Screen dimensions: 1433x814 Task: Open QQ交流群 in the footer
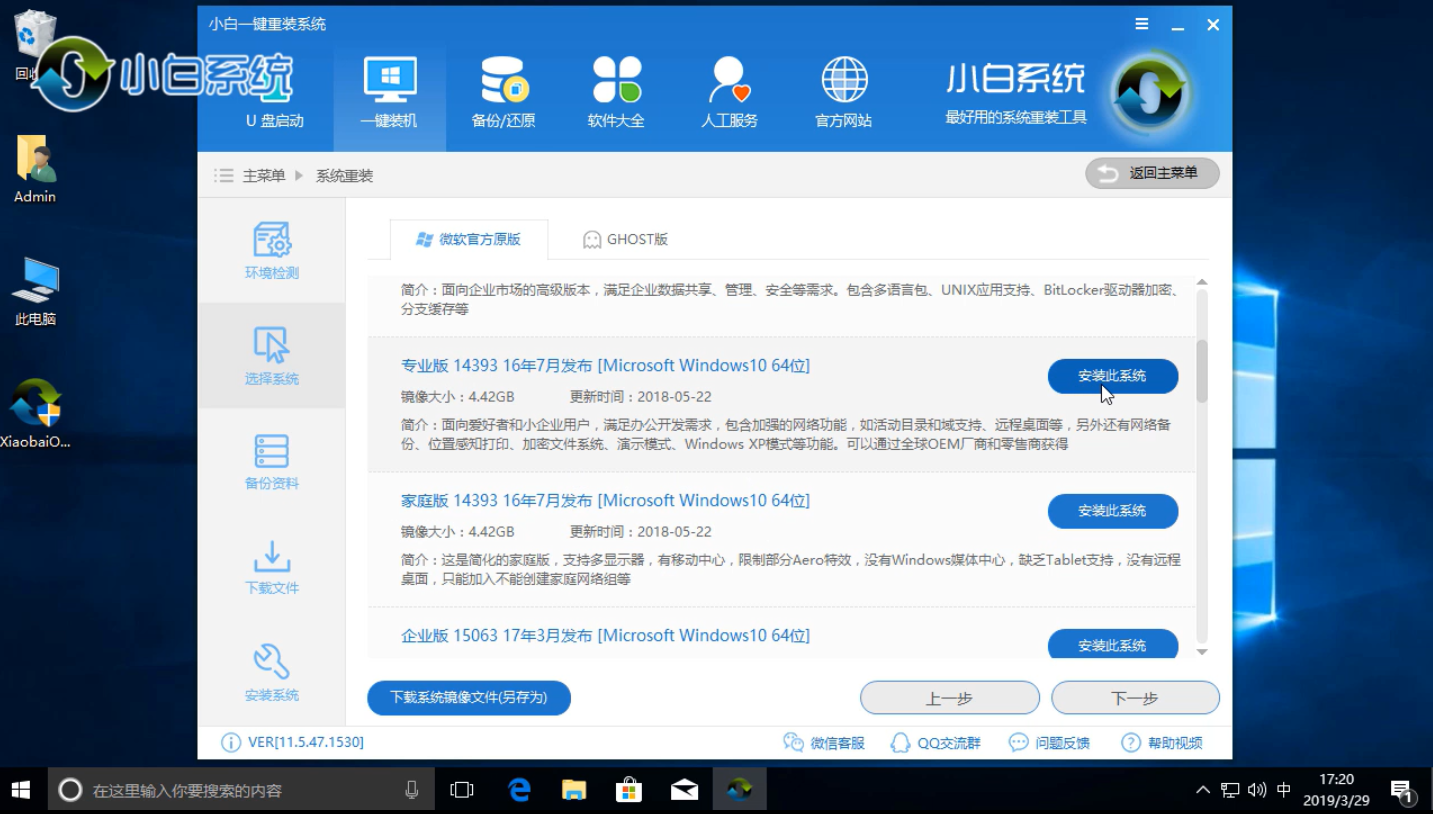coord(935,743)
